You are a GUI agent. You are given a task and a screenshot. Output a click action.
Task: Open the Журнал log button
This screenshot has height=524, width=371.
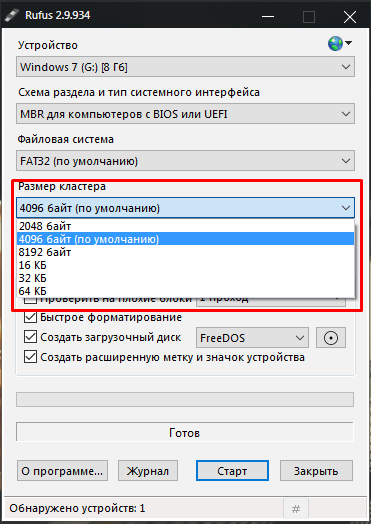(x=148, y=471)
